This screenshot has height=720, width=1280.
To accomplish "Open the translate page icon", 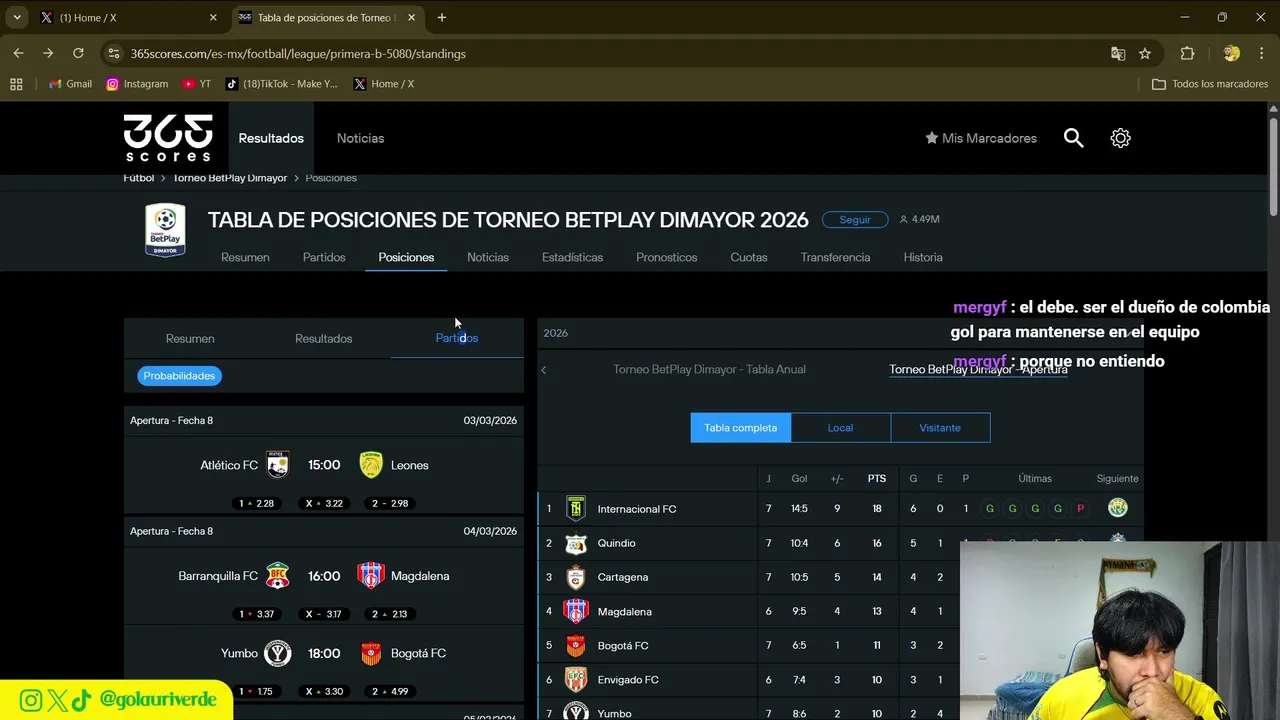I will (x=1118, y=54).
